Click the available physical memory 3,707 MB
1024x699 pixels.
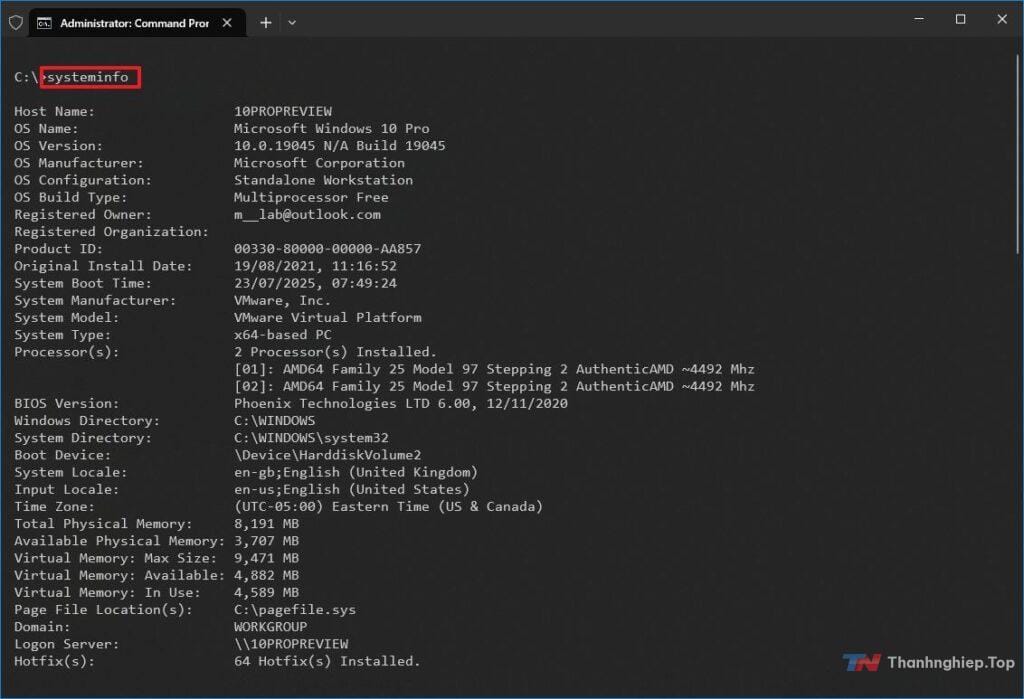coord(266,541)
